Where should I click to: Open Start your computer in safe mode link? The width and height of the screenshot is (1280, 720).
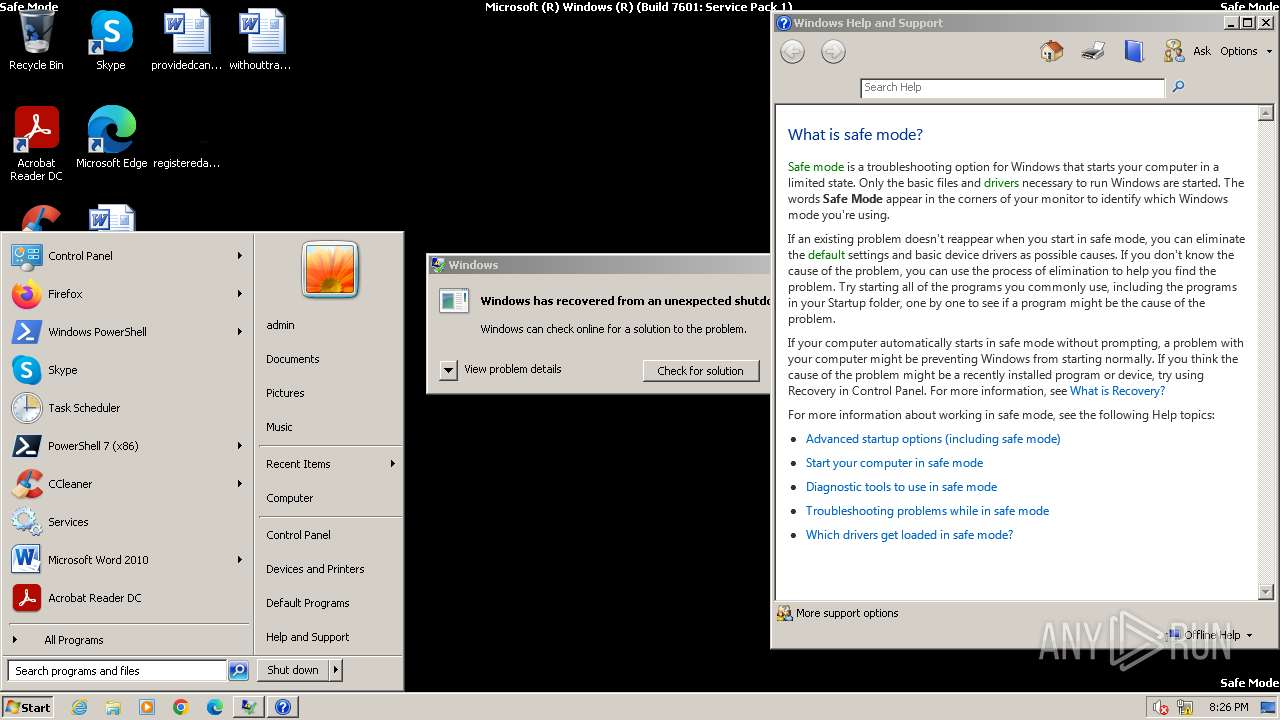[x=894, y=463]
